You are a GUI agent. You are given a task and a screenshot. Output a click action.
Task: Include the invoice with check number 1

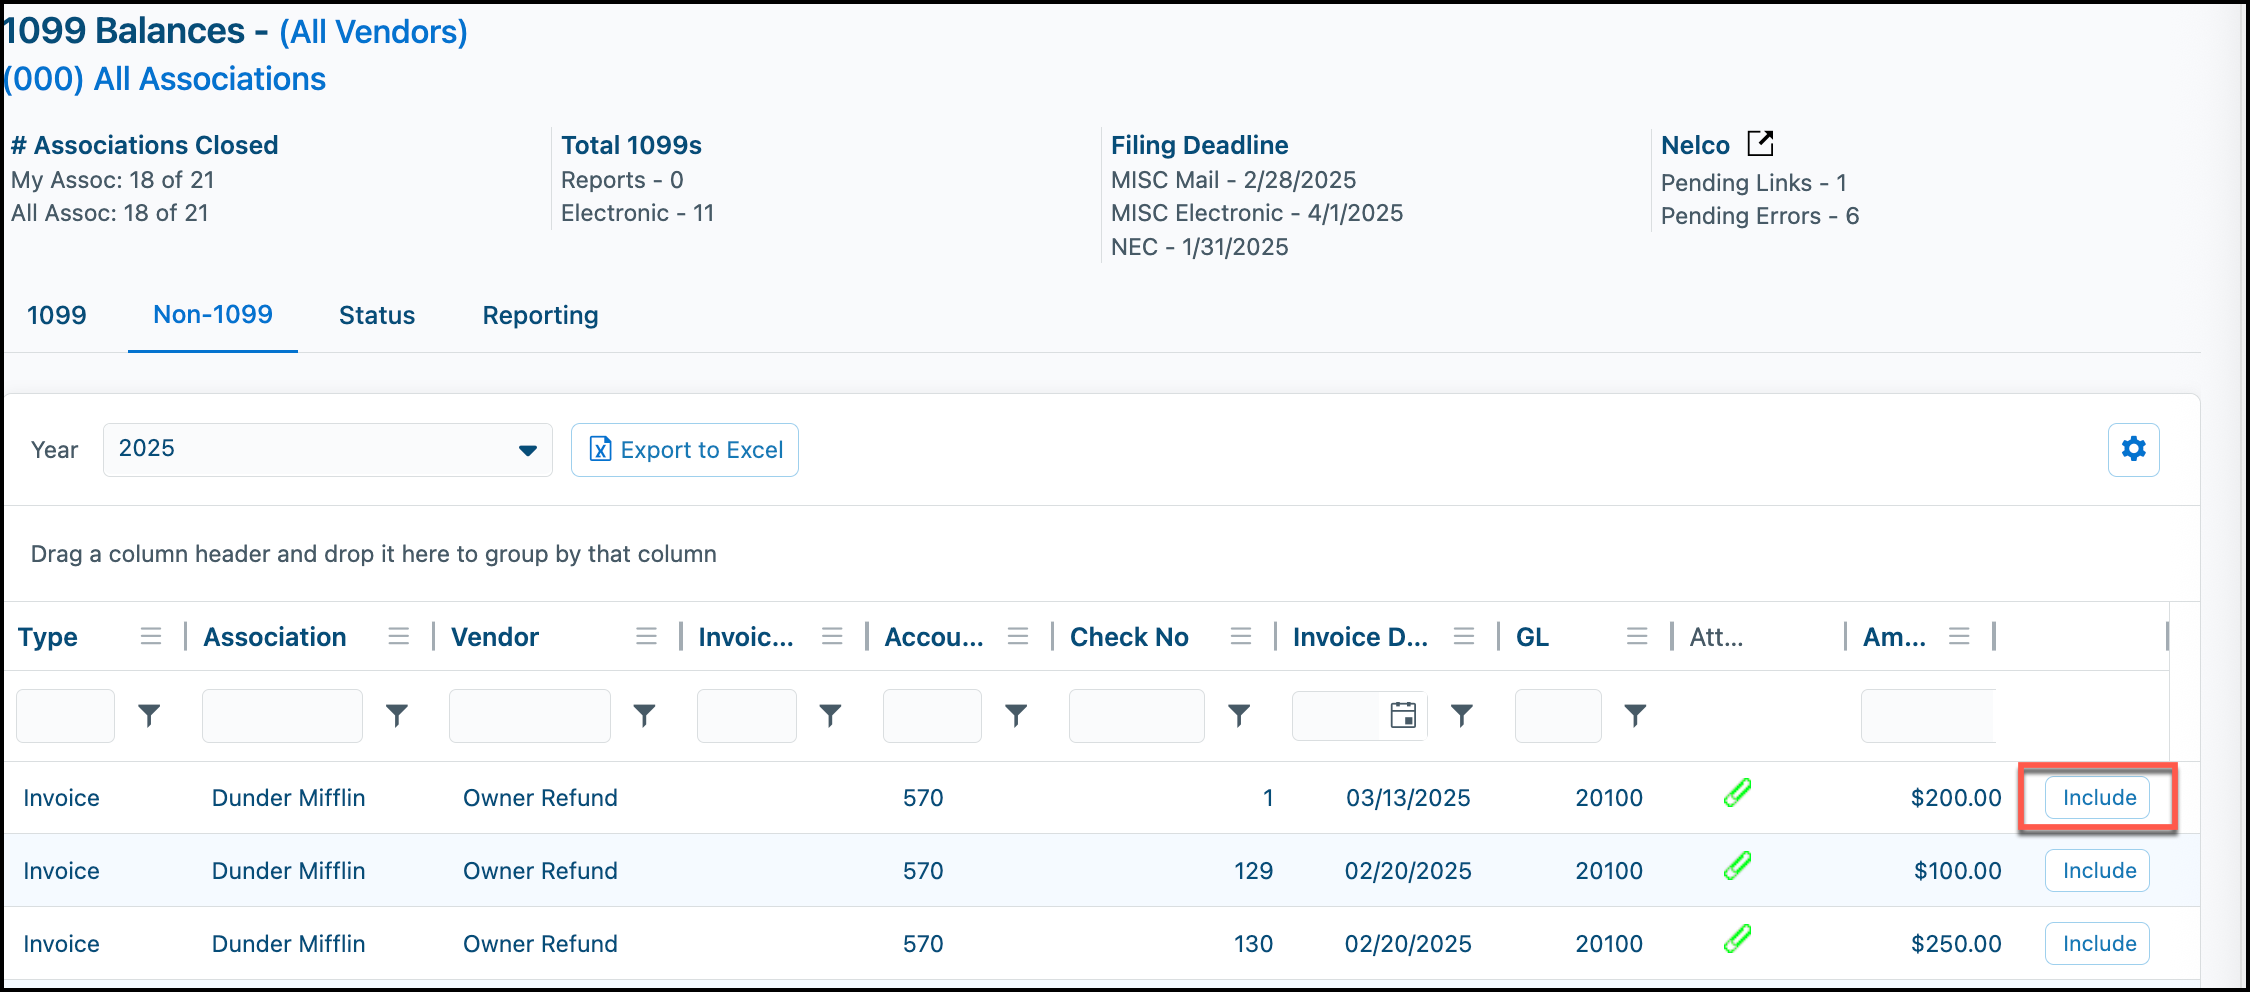coord(2098,798)
